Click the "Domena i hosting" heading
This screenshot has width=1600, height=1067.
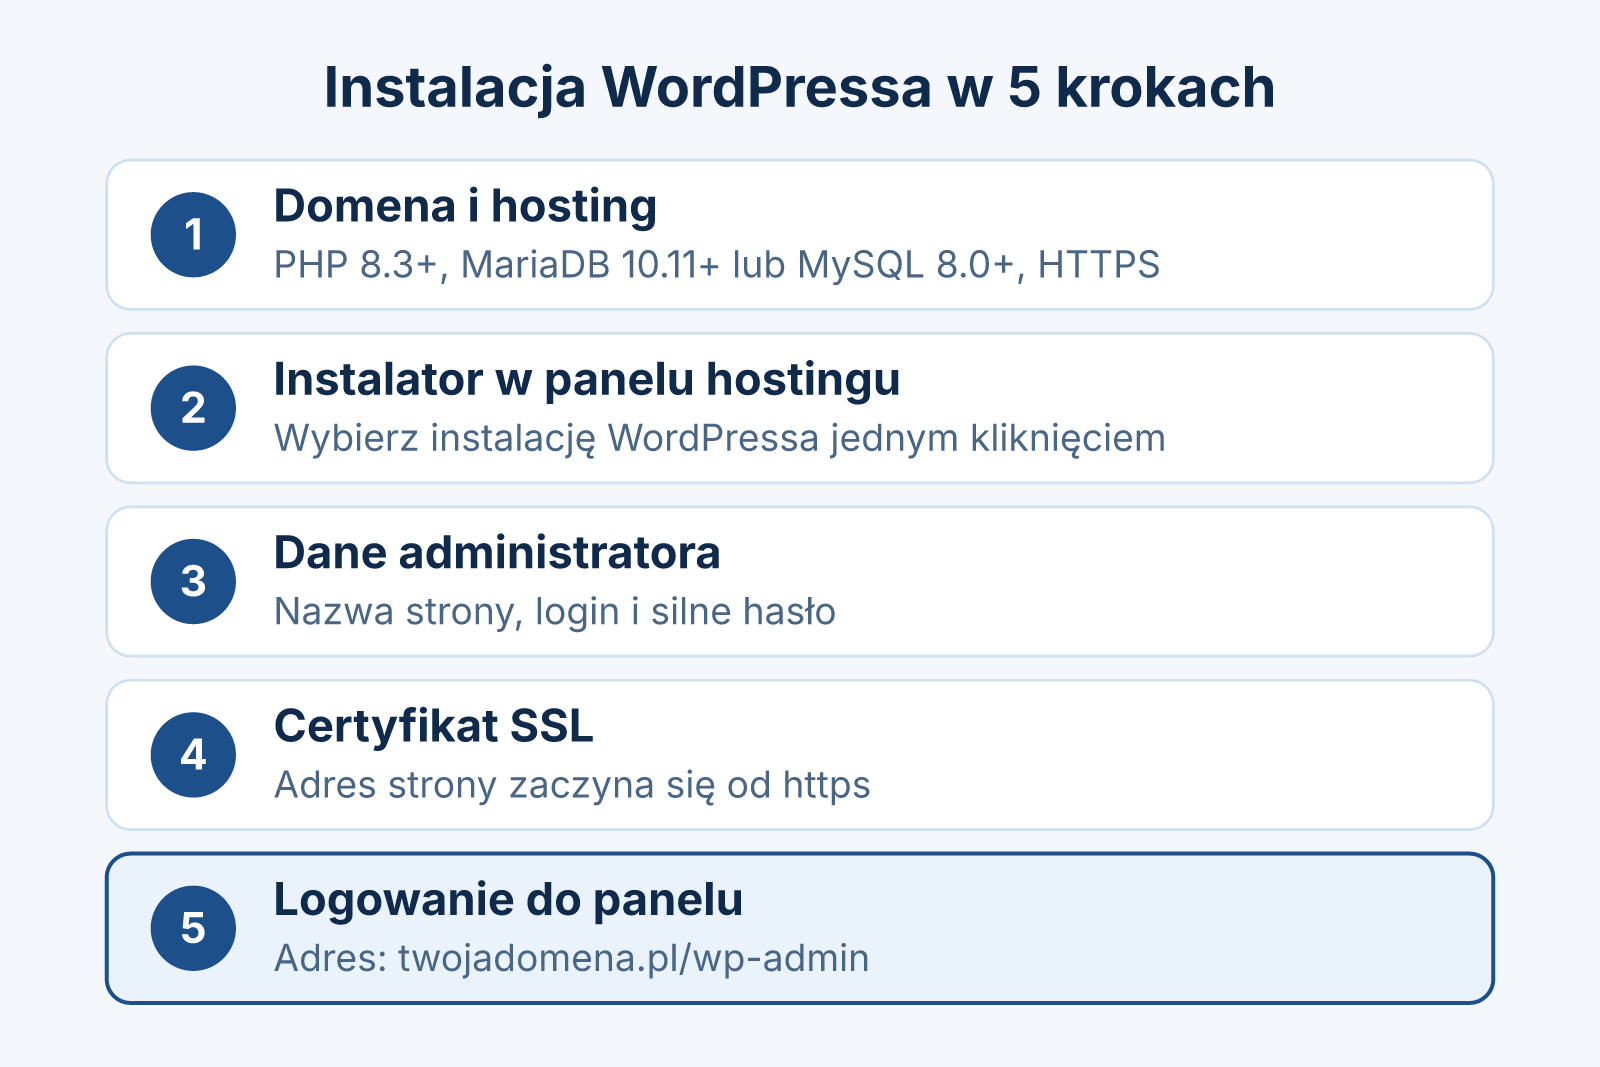(x=465, y=207)
